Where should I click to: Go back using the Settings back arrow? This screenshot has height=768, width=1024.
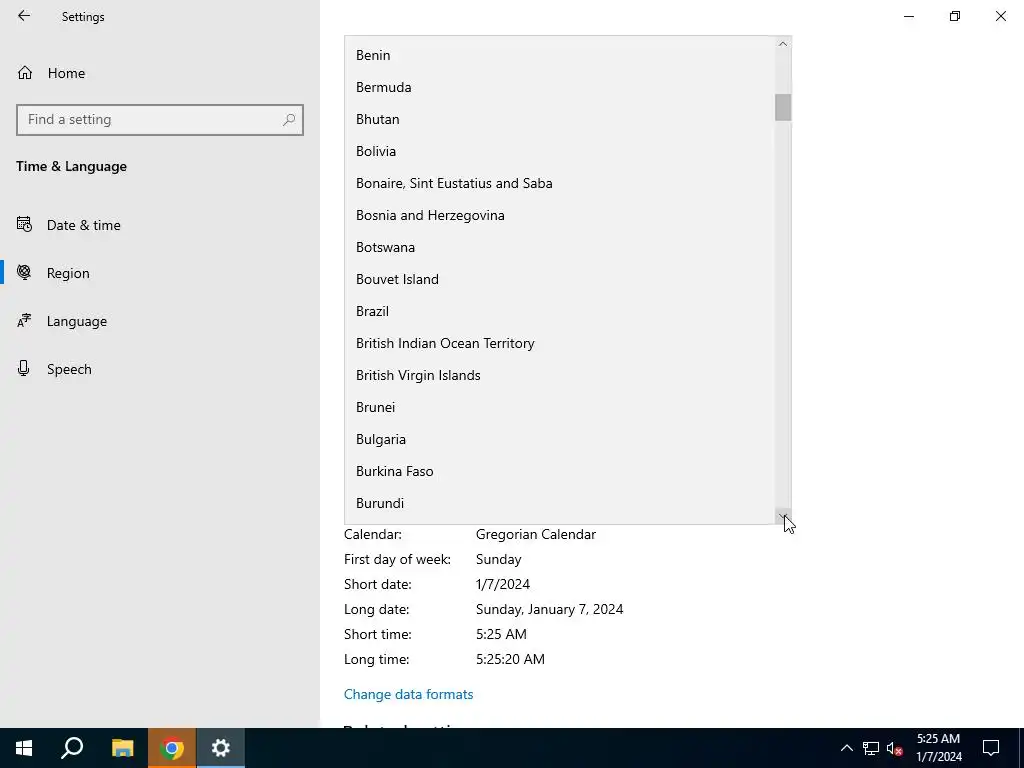(x=24, y=16)
